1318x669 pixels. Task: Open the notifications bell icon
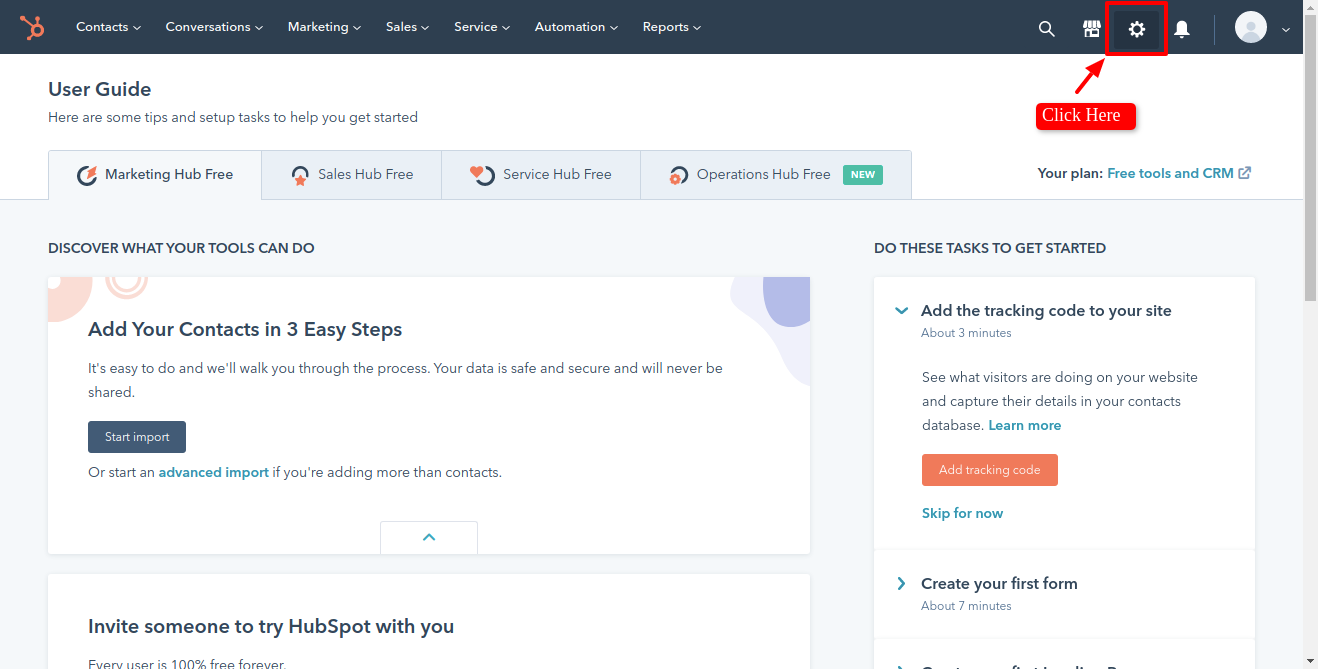tap(1182, 29)
